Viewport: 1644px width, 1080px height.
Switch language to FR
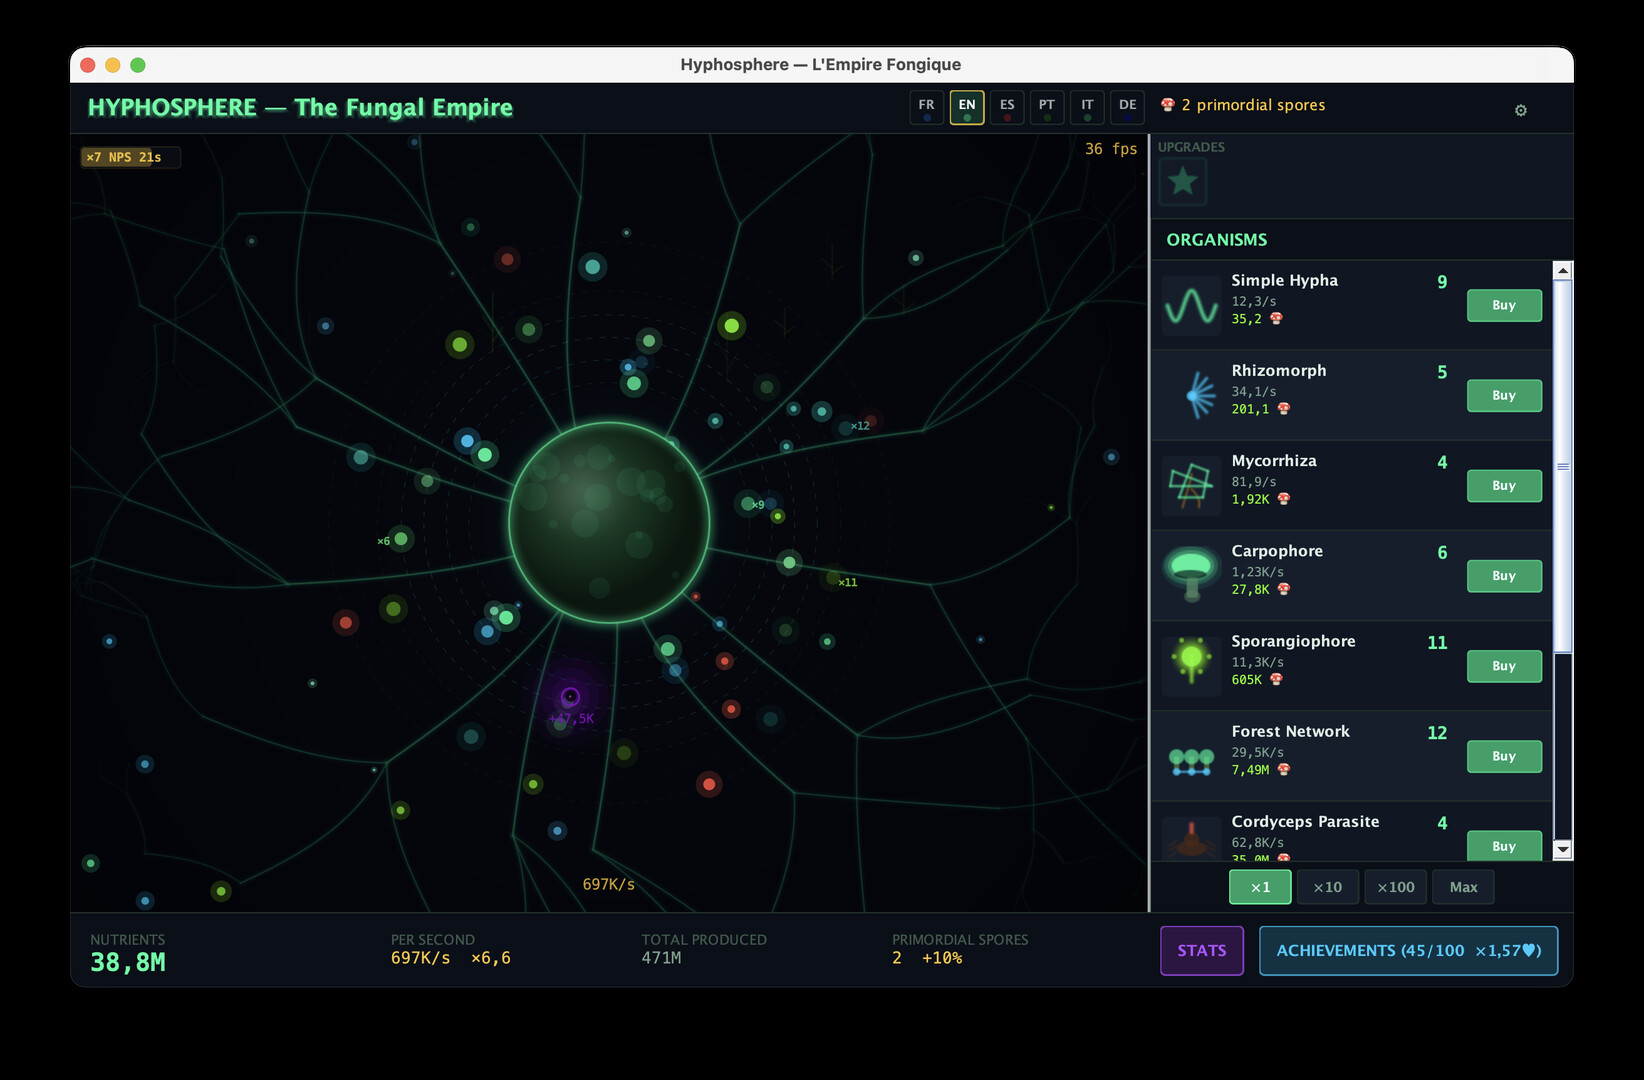coord(926,107)
